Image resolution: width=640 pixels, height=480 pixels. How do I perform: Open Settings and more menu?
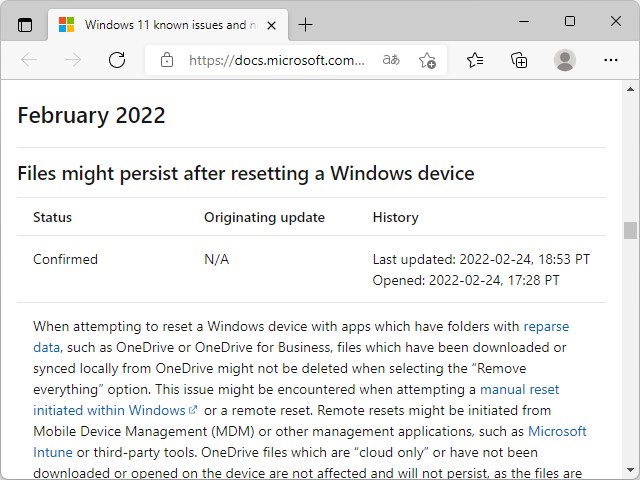[610, 60]
